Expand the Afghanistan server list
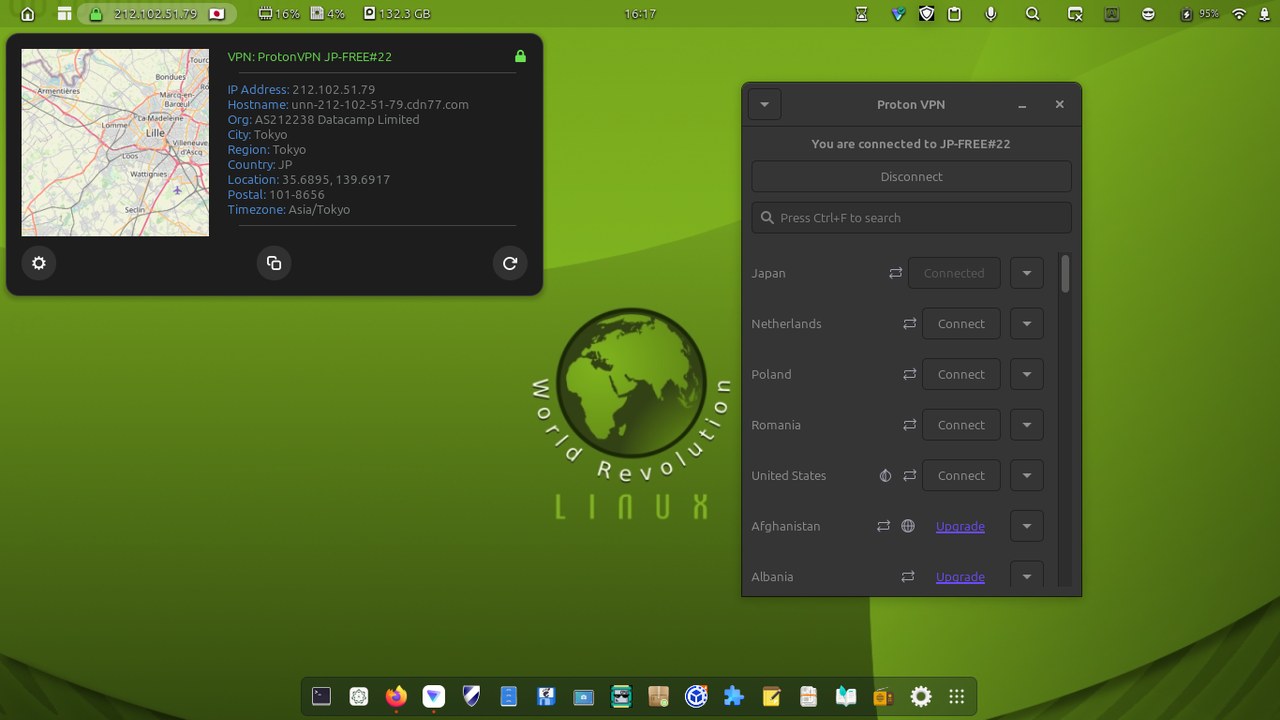This screenshot has width=1280, height=720. point(1027,526)
